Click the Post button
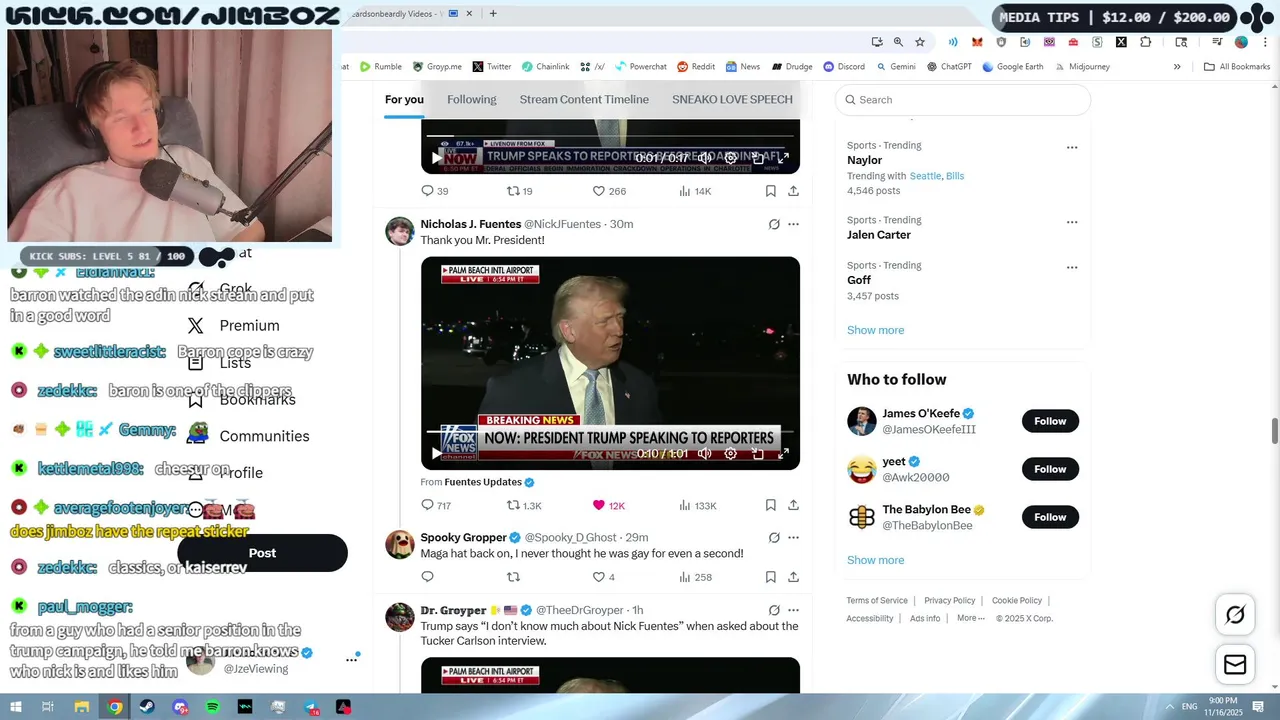1280x720 pixels. [x=262, y=553]
